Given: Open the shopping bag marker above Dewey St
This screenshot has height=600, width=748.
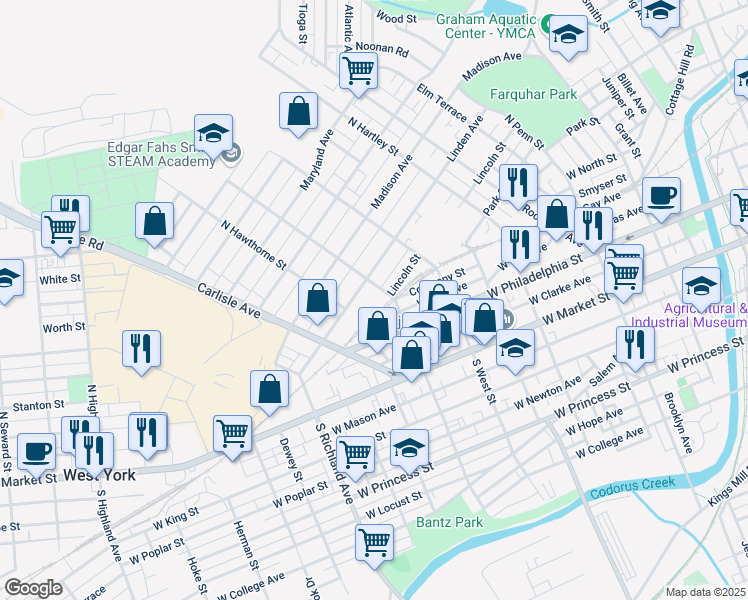Looking at the screenshot, I should pos(270,390).
